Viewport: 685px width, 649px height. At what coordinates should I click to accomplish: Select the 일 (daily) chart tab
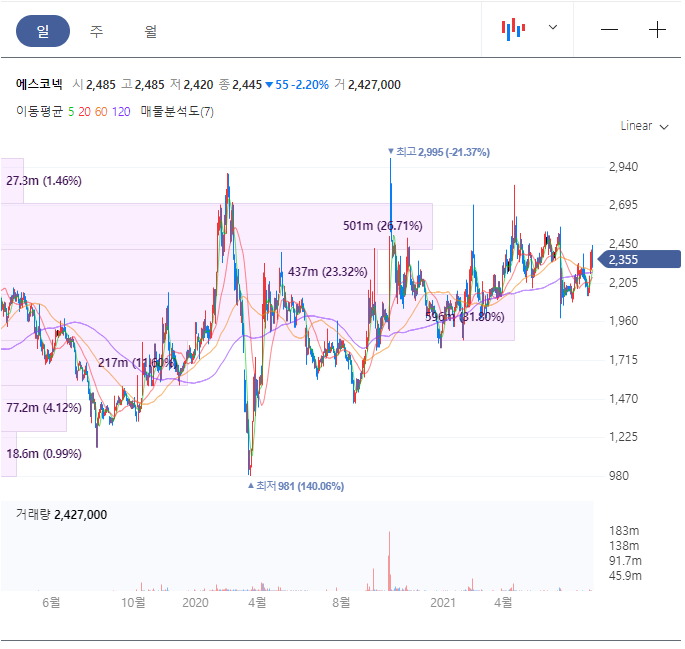pos(43,31)
